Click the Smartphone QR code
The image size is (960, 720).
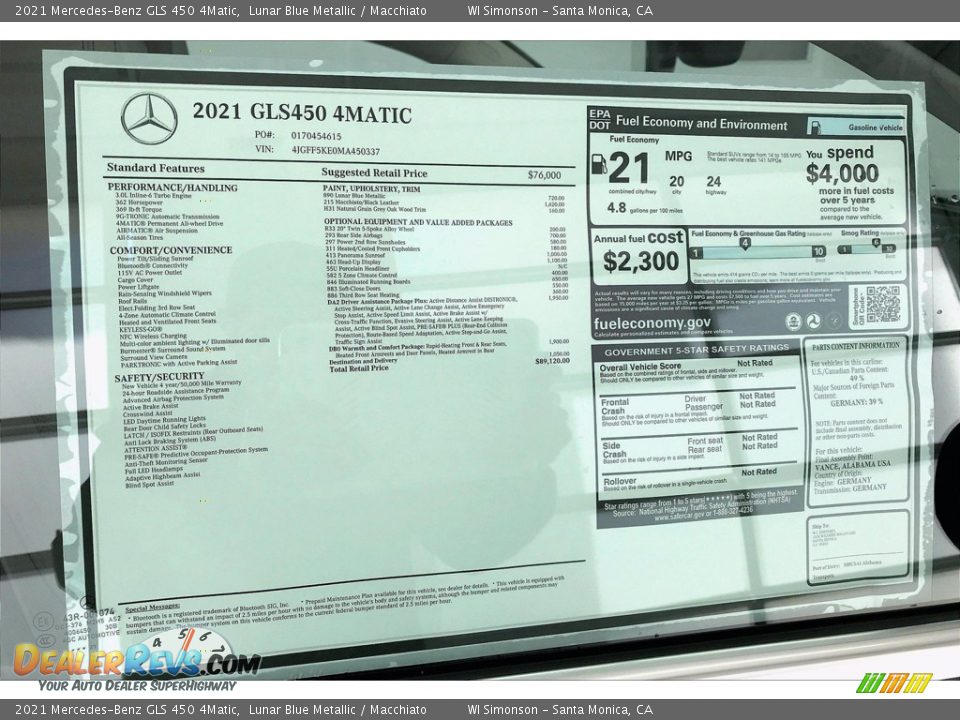[x=883, y=304]
